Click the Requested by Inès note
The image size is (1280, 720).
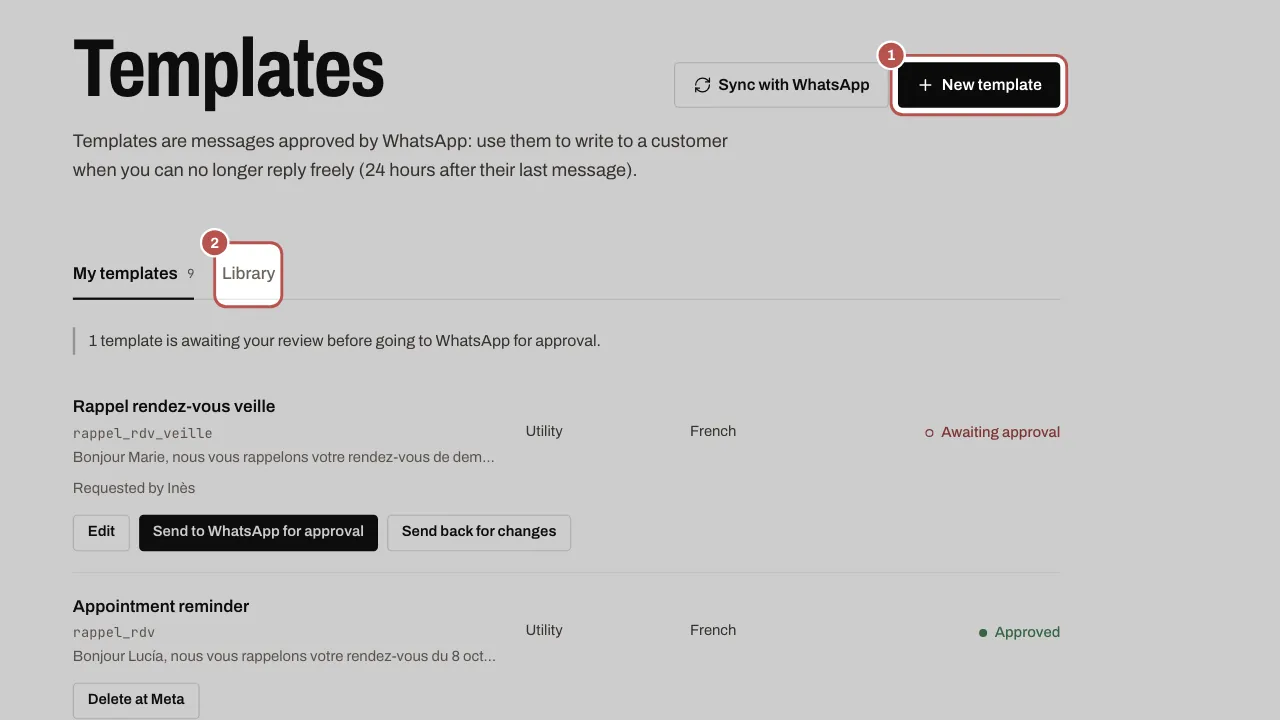[134, 488]
